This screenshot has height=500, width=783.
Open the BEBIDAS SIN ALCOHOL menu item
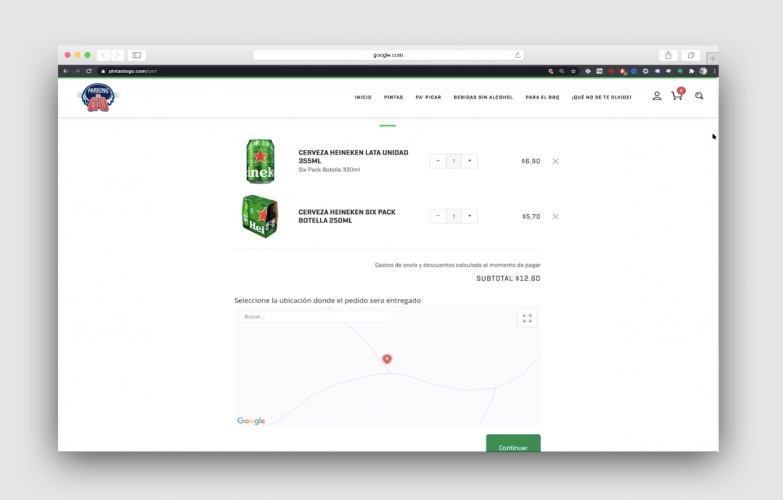coord(483,97)
